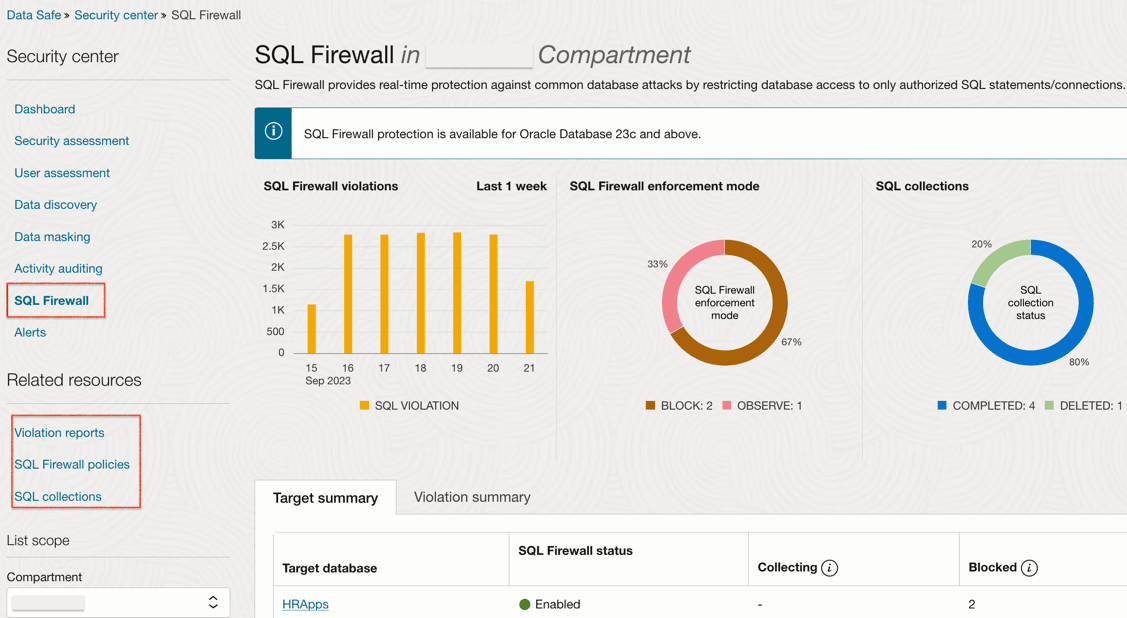Image resolution: width=1127 pixels, height=618 pixels.
Task: Click the Sep 19 violations bar
Action: 457,293
